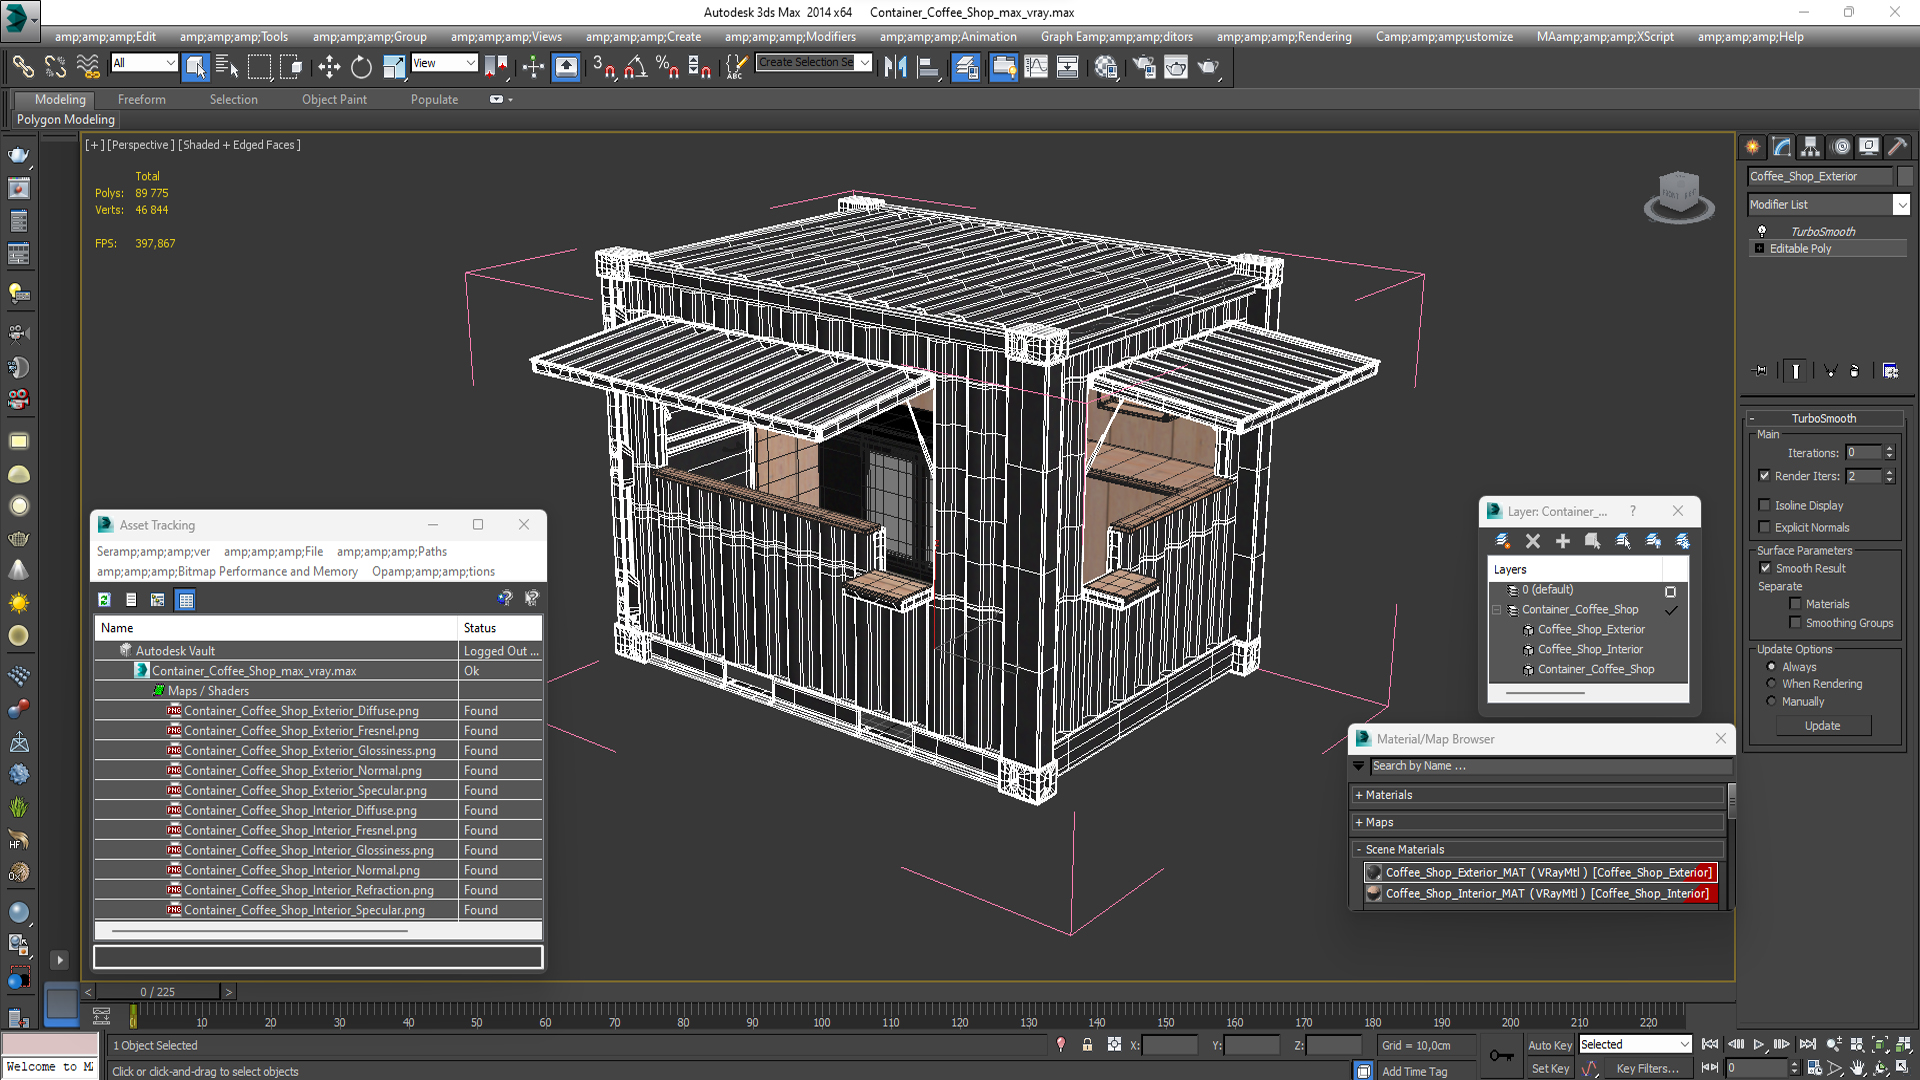This screenshot has width=1920, height=1080.
Task: Open the Hierarchy command panel tab
Action: [x=1811, y=147]
